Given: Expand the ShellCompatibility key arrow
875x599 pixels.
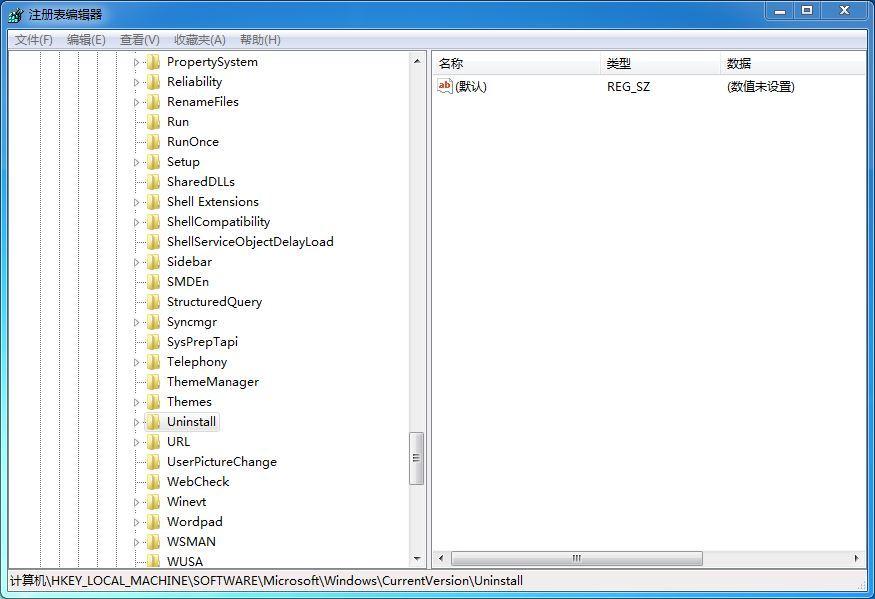Looking at the screenshot, I should coord(137,223).
